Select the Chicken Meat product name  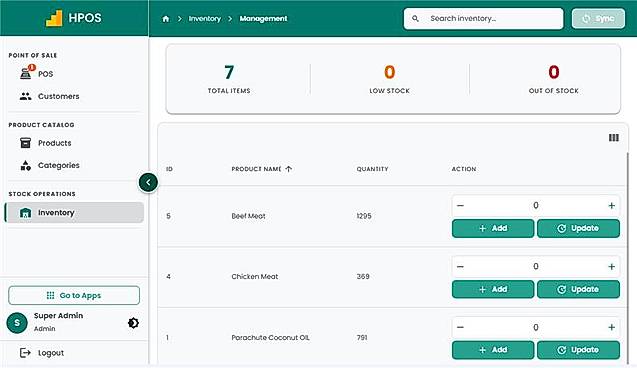255,277
